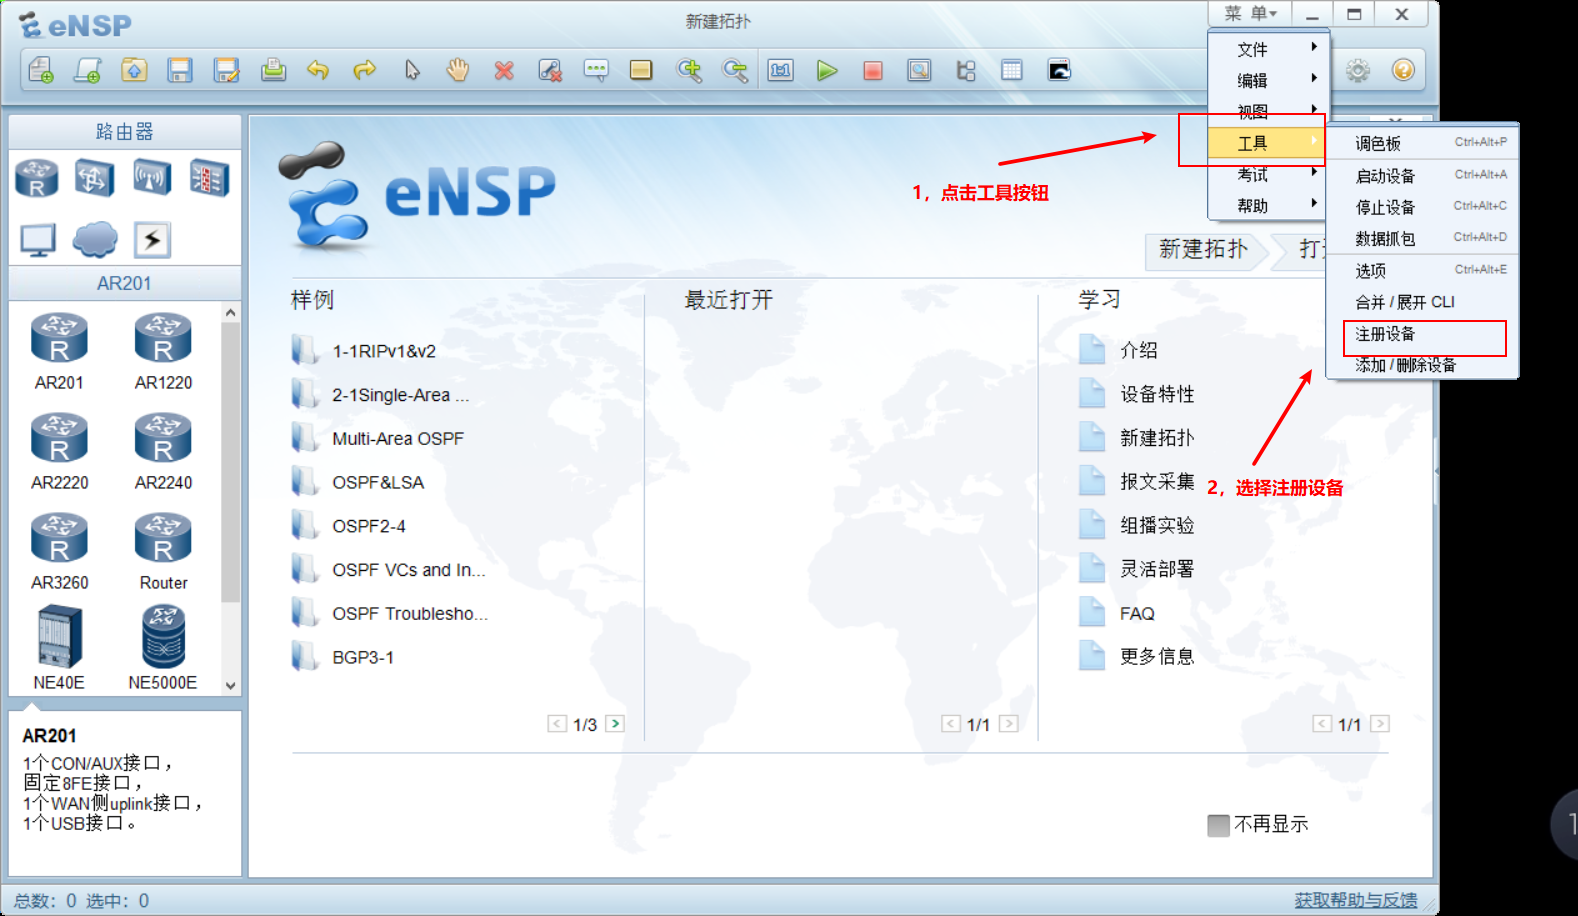Click the Save As toolbar icon
Viewport: 1578px width, 916px height.
[227, 70]
